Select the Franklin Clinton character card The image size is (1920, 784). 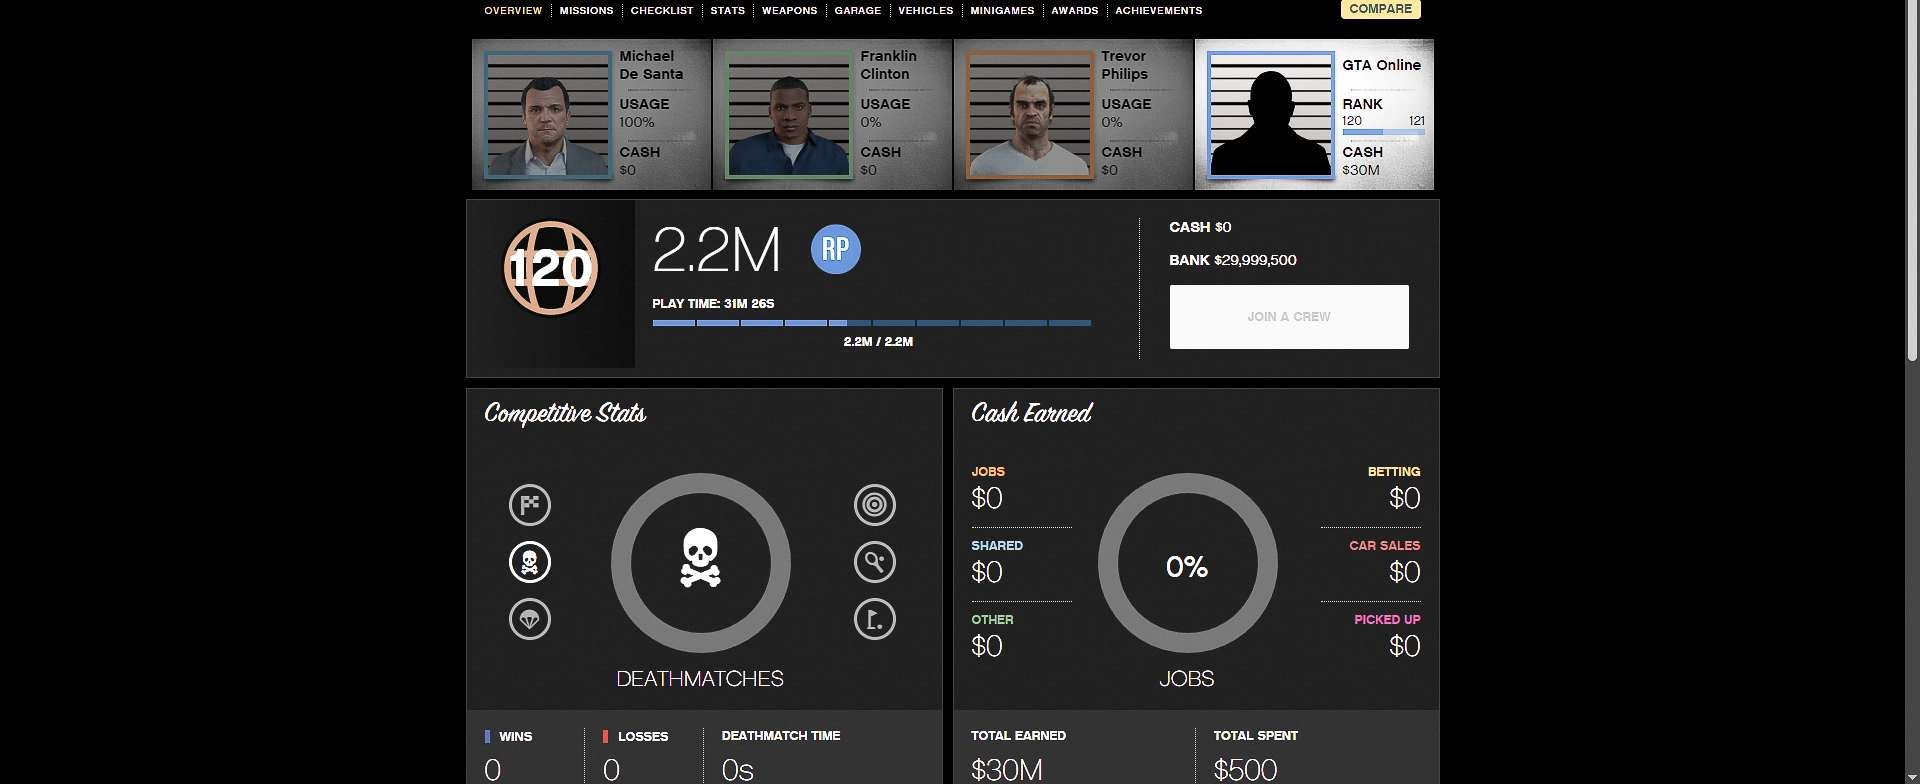(x=832, y=114)
